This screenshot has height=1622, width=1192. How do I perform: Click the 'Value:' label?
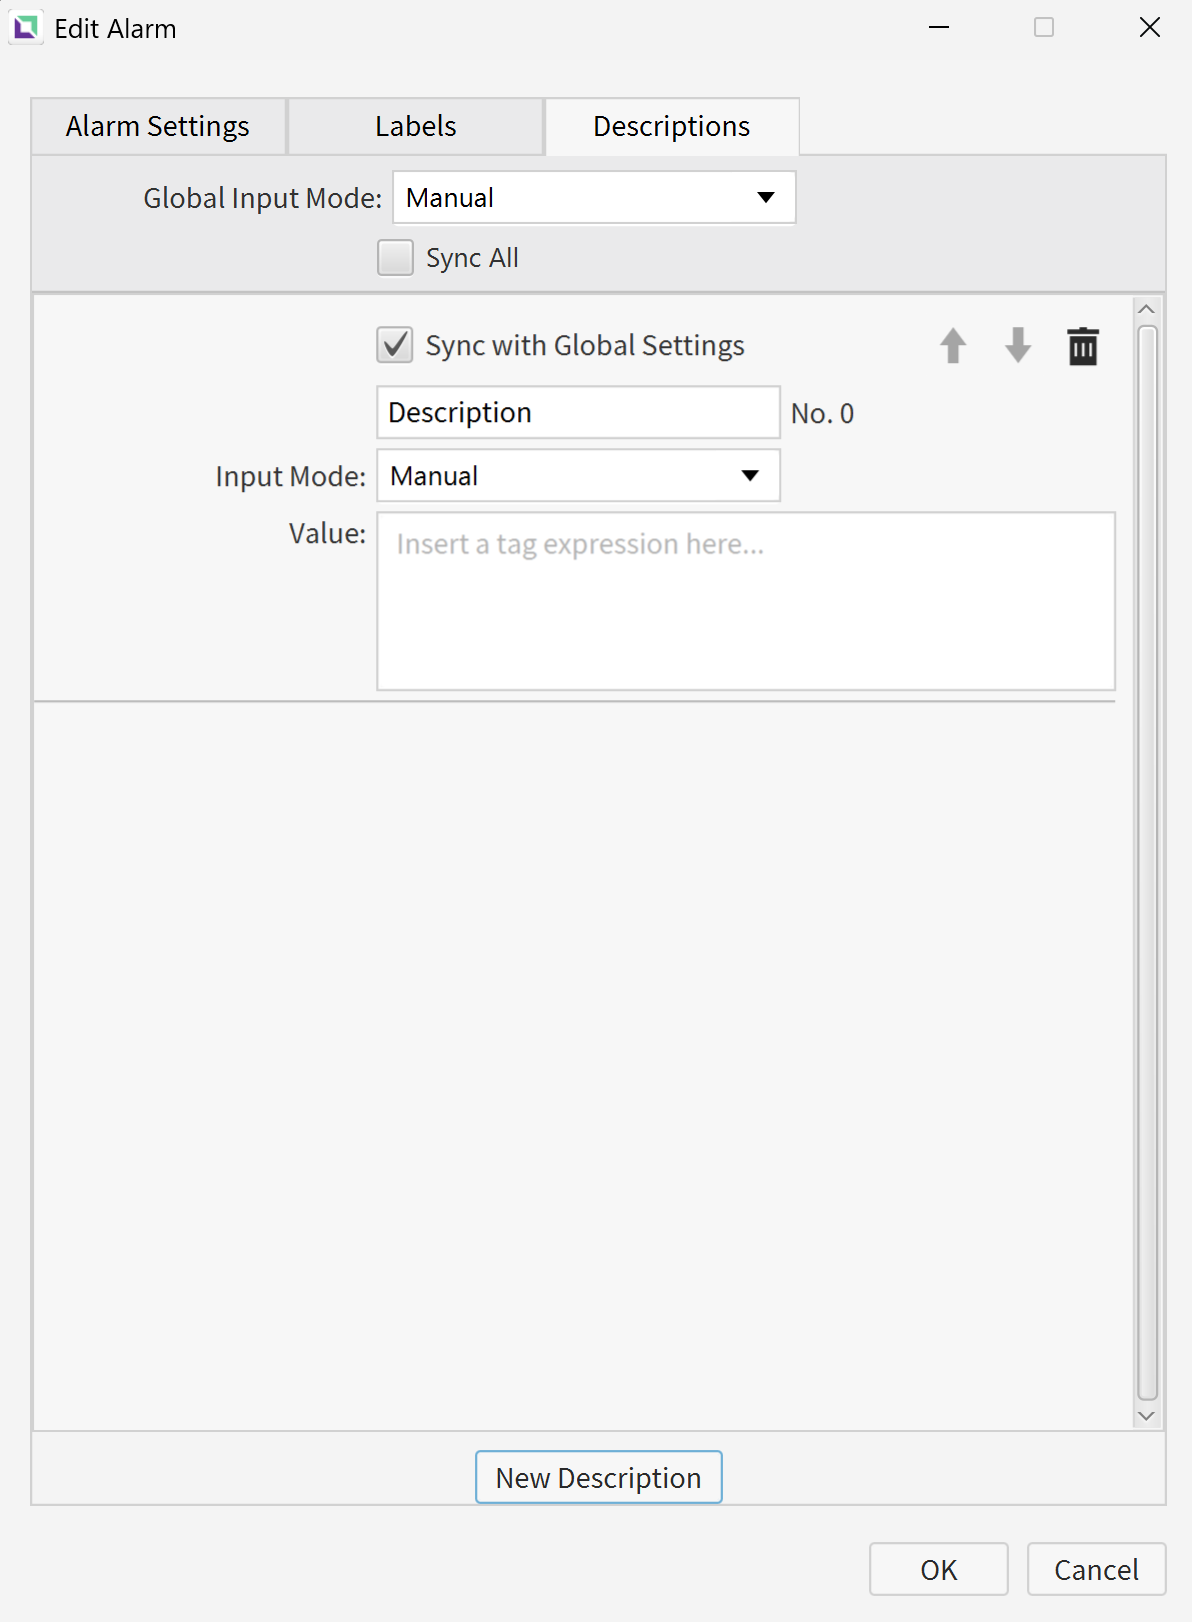tap(328, 534)
